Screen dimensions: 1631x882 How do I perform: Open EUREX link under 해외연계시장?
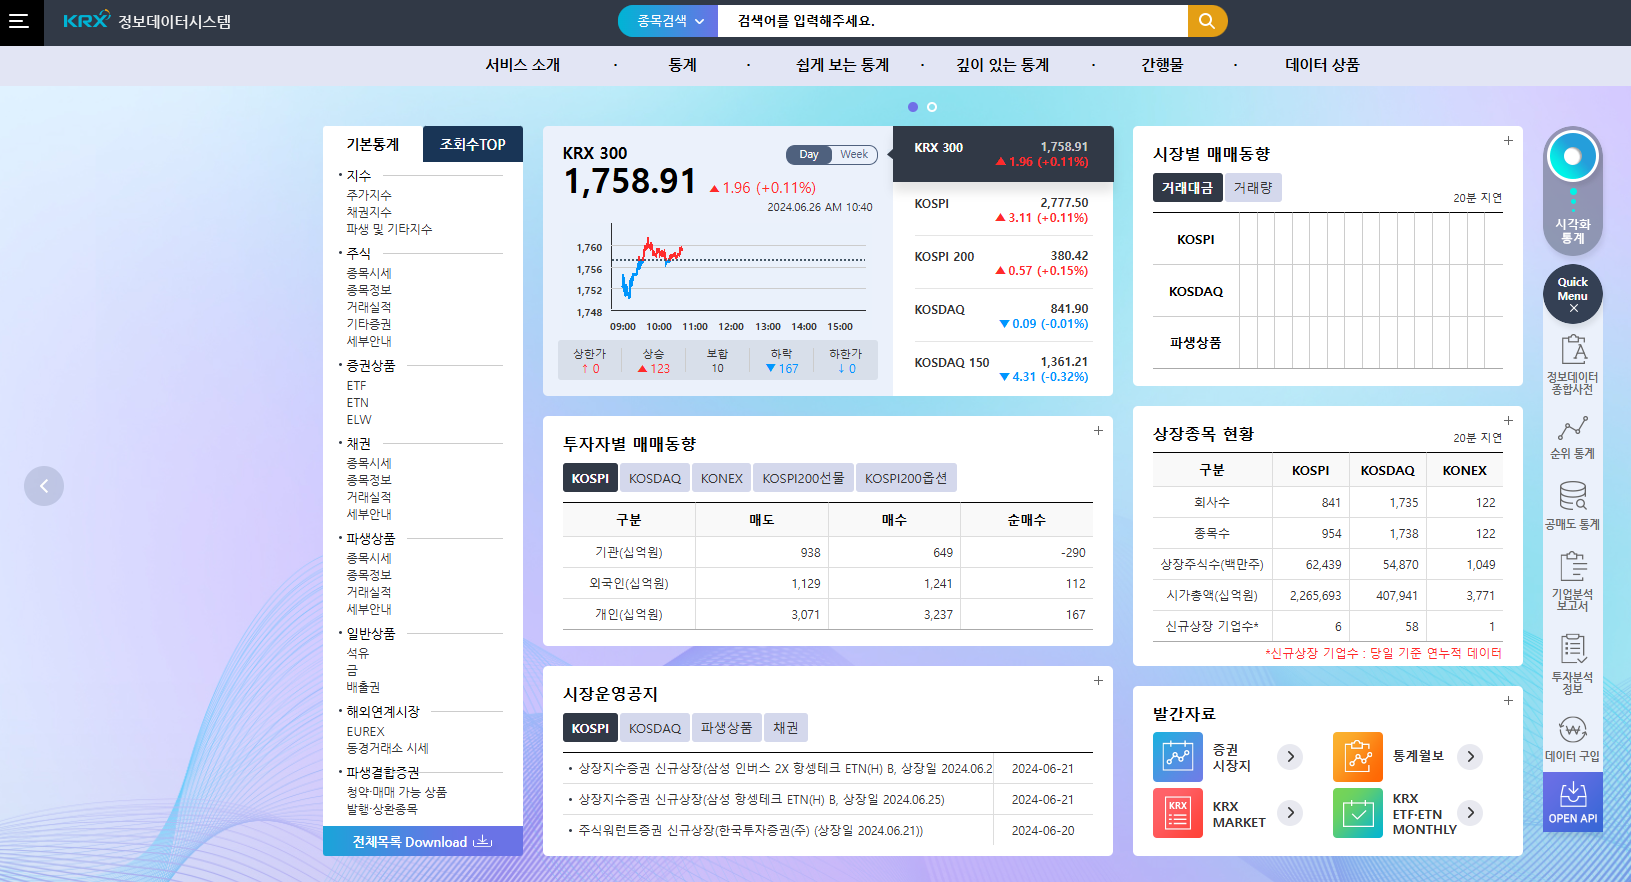click(x=365, y=731)
